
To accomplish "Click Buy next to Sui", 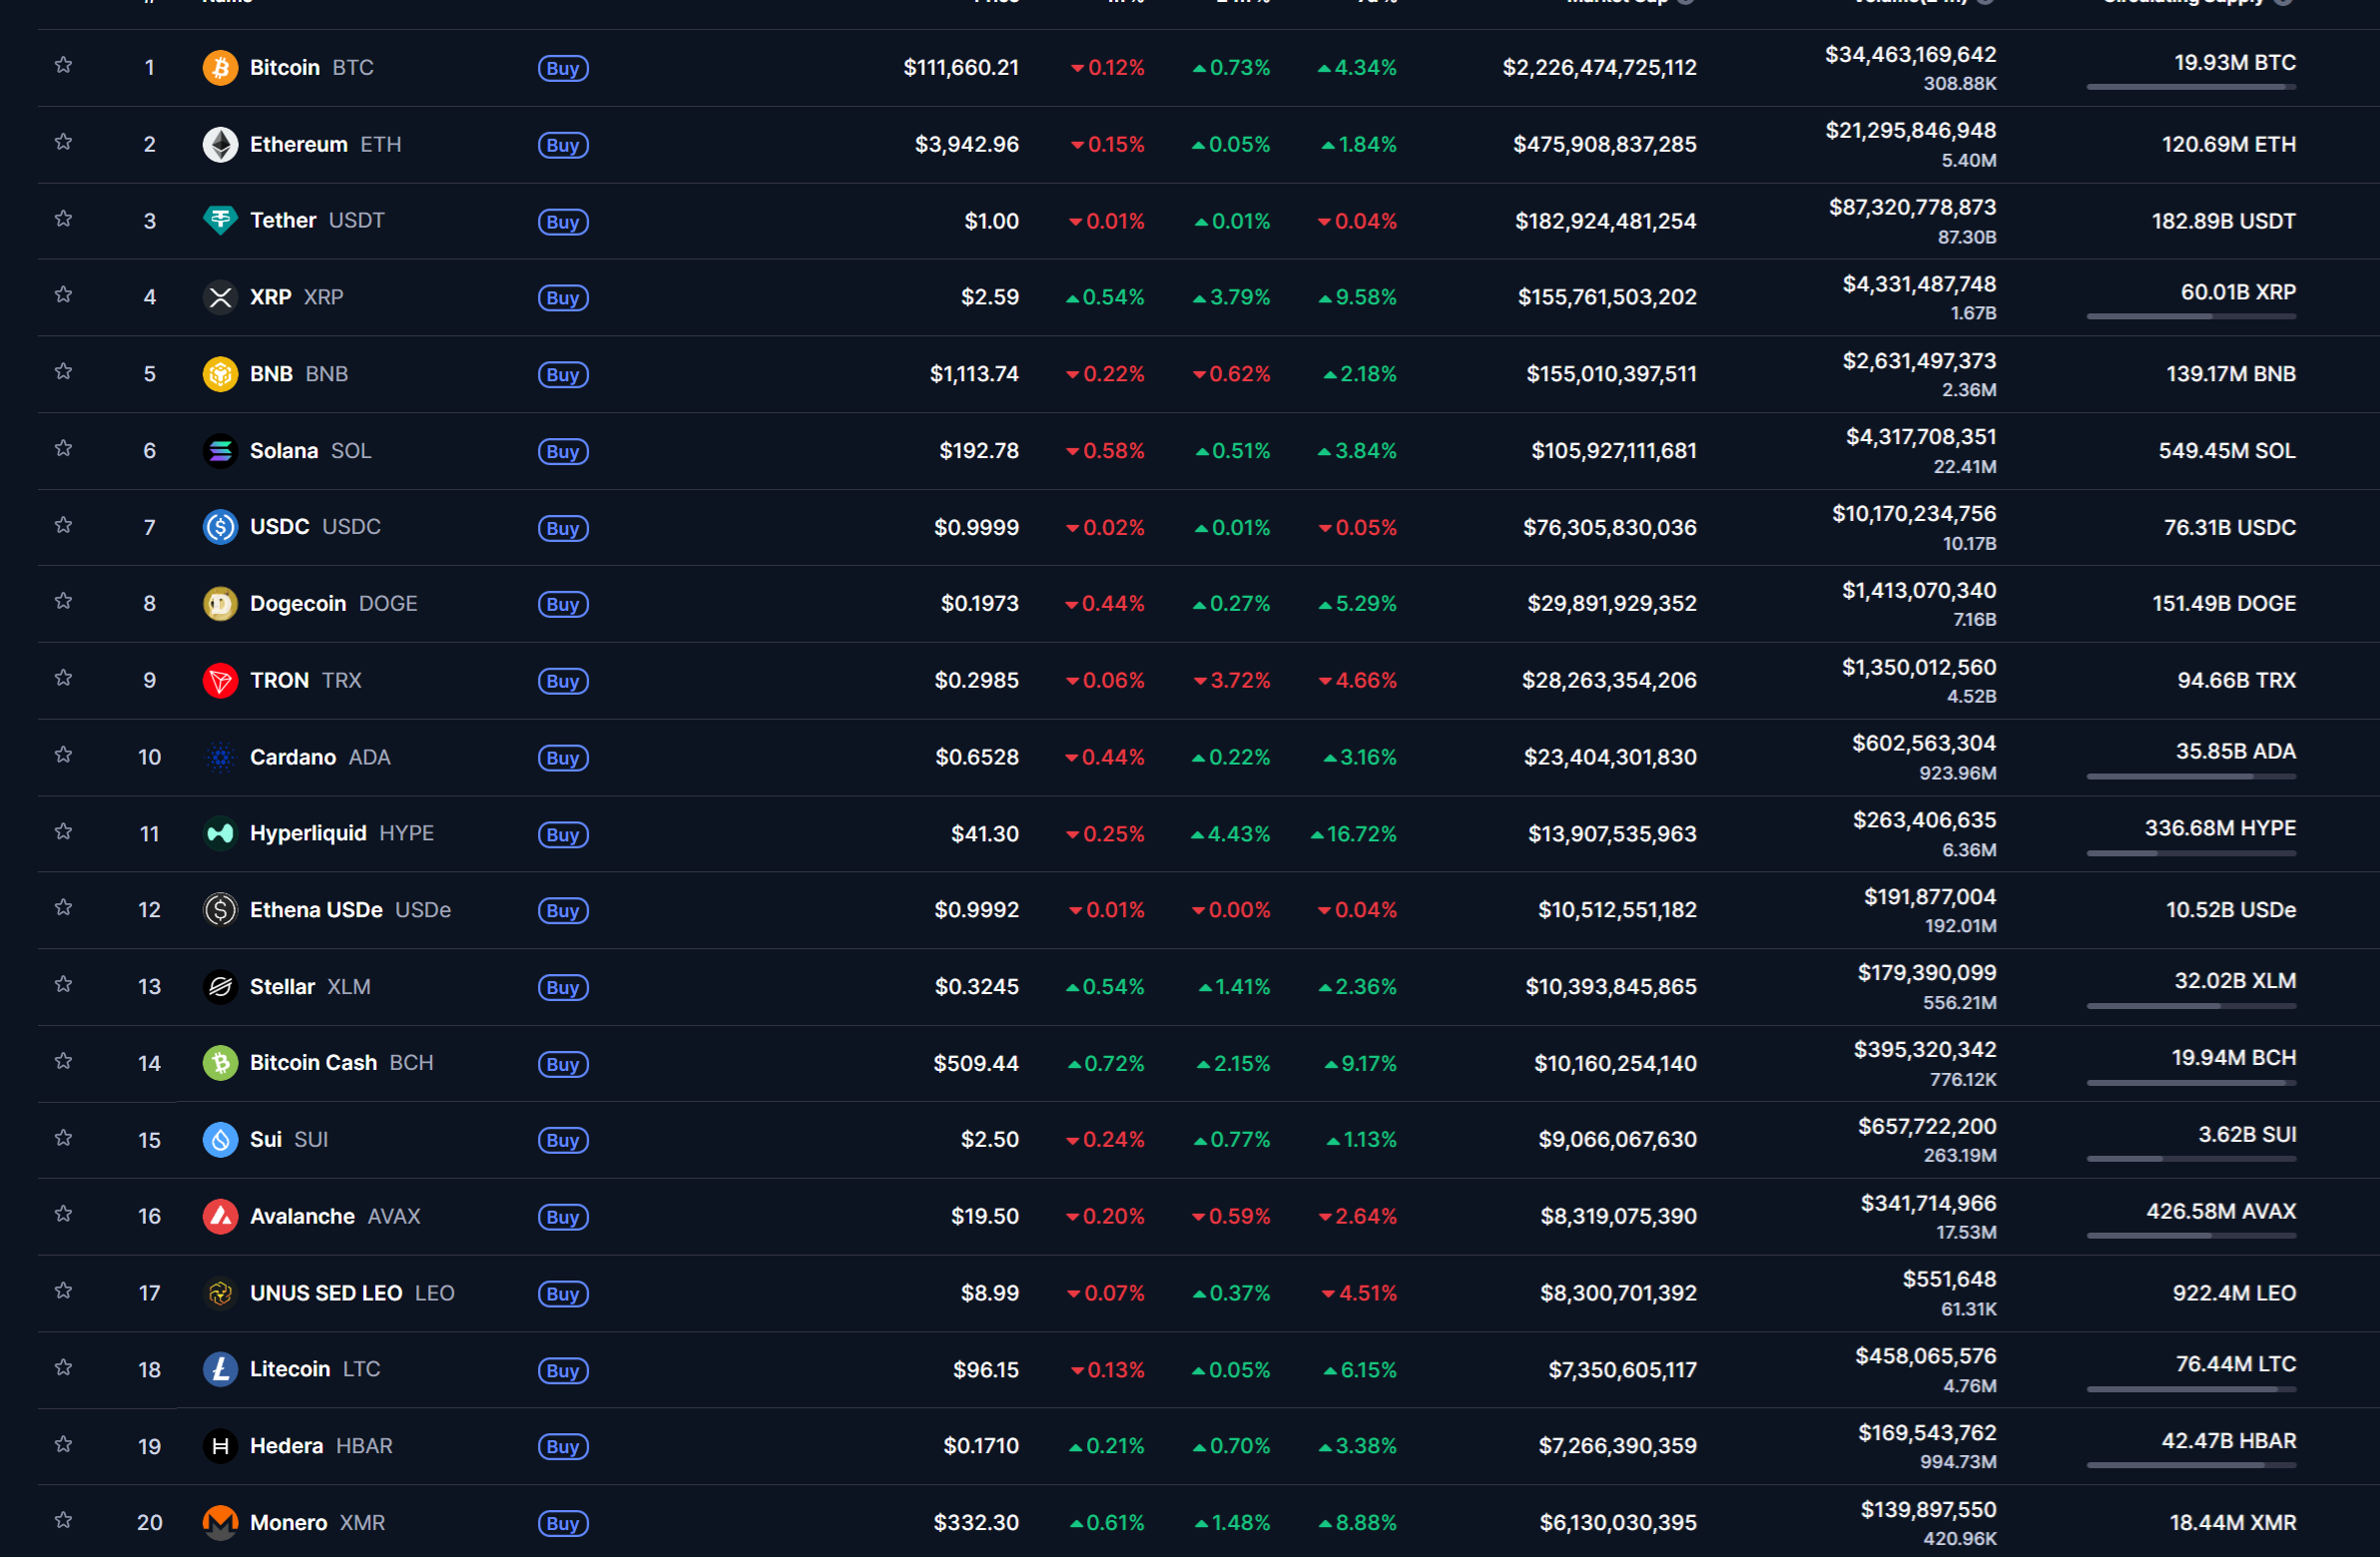I will [563, 1141].
